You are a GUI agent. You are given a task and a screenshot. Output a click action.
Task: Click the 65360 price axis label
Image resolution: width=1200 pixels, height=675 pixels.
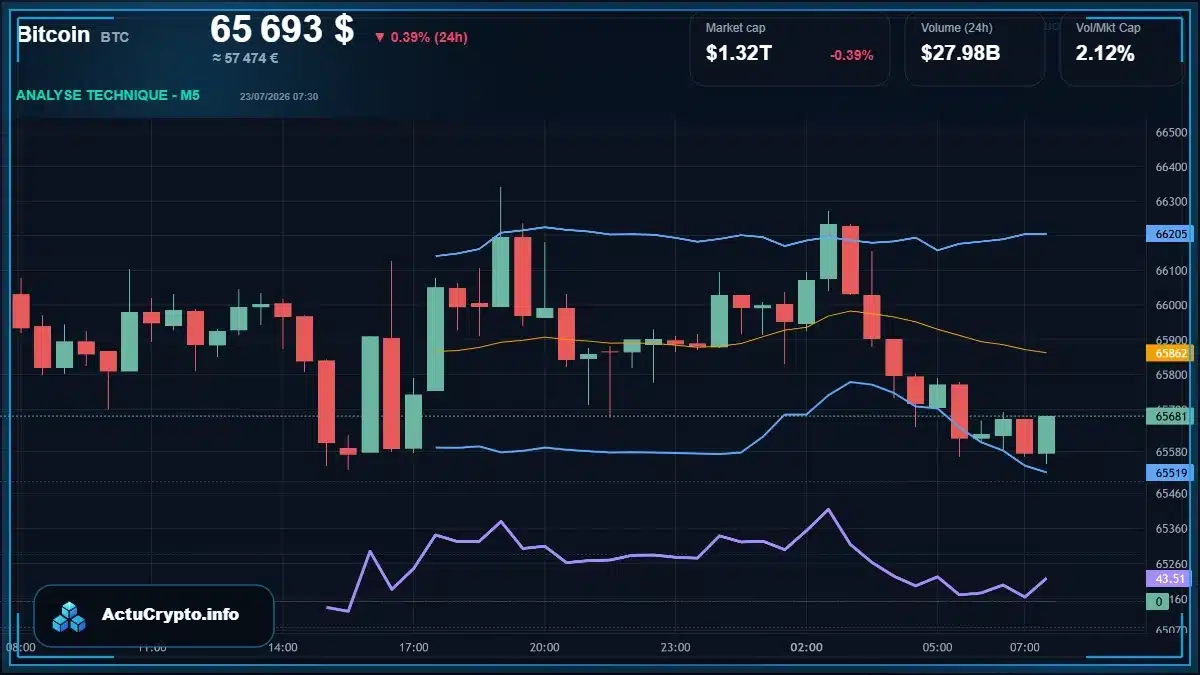(x=1171, y=528)
